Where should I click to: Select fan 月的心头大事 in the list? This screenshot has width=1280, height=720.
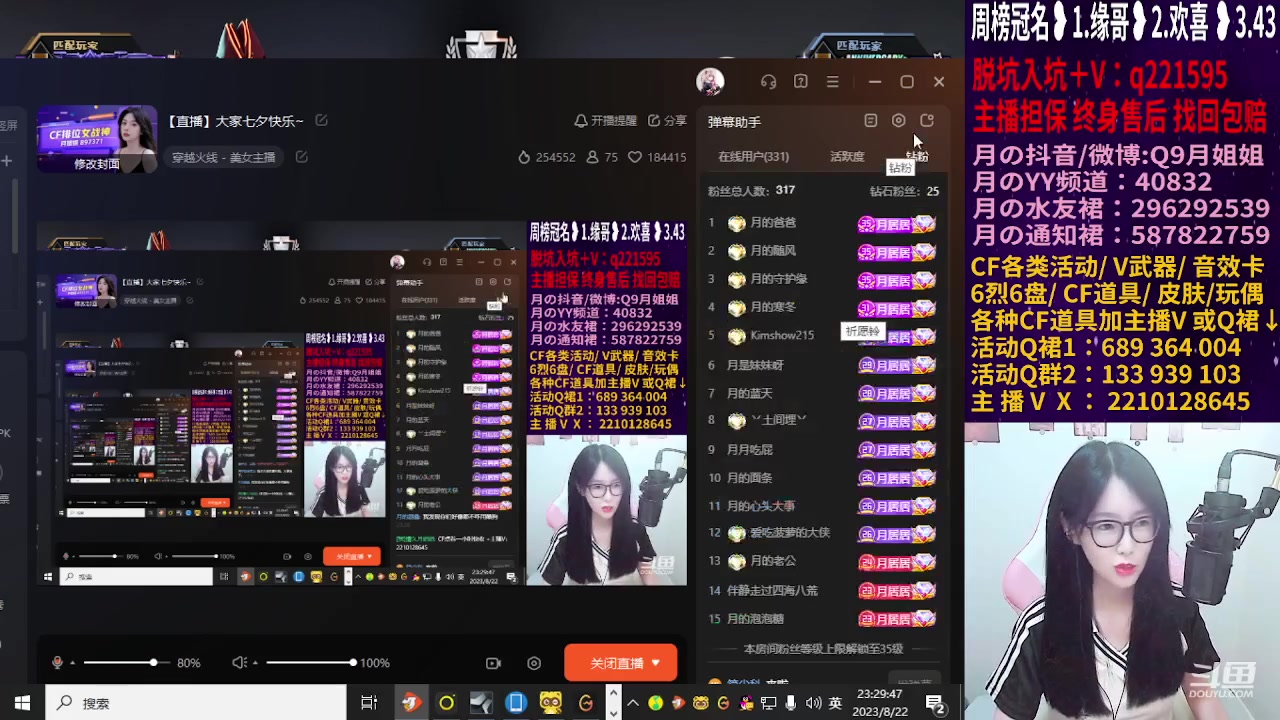pos(761,505)
